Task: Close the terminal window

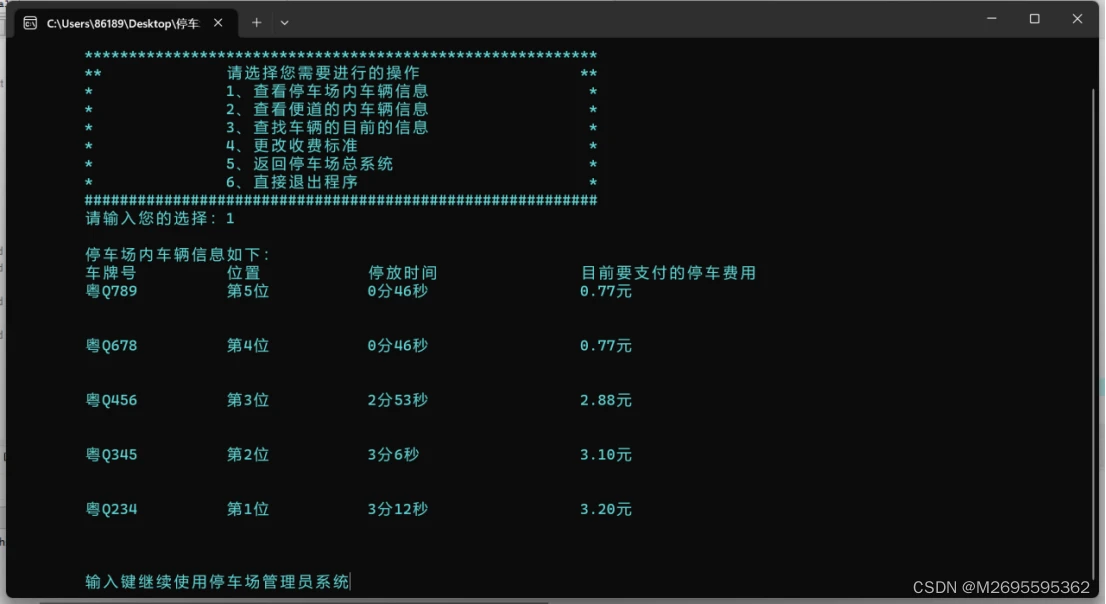Action: pyautogui.click(x=1077, y=19)
